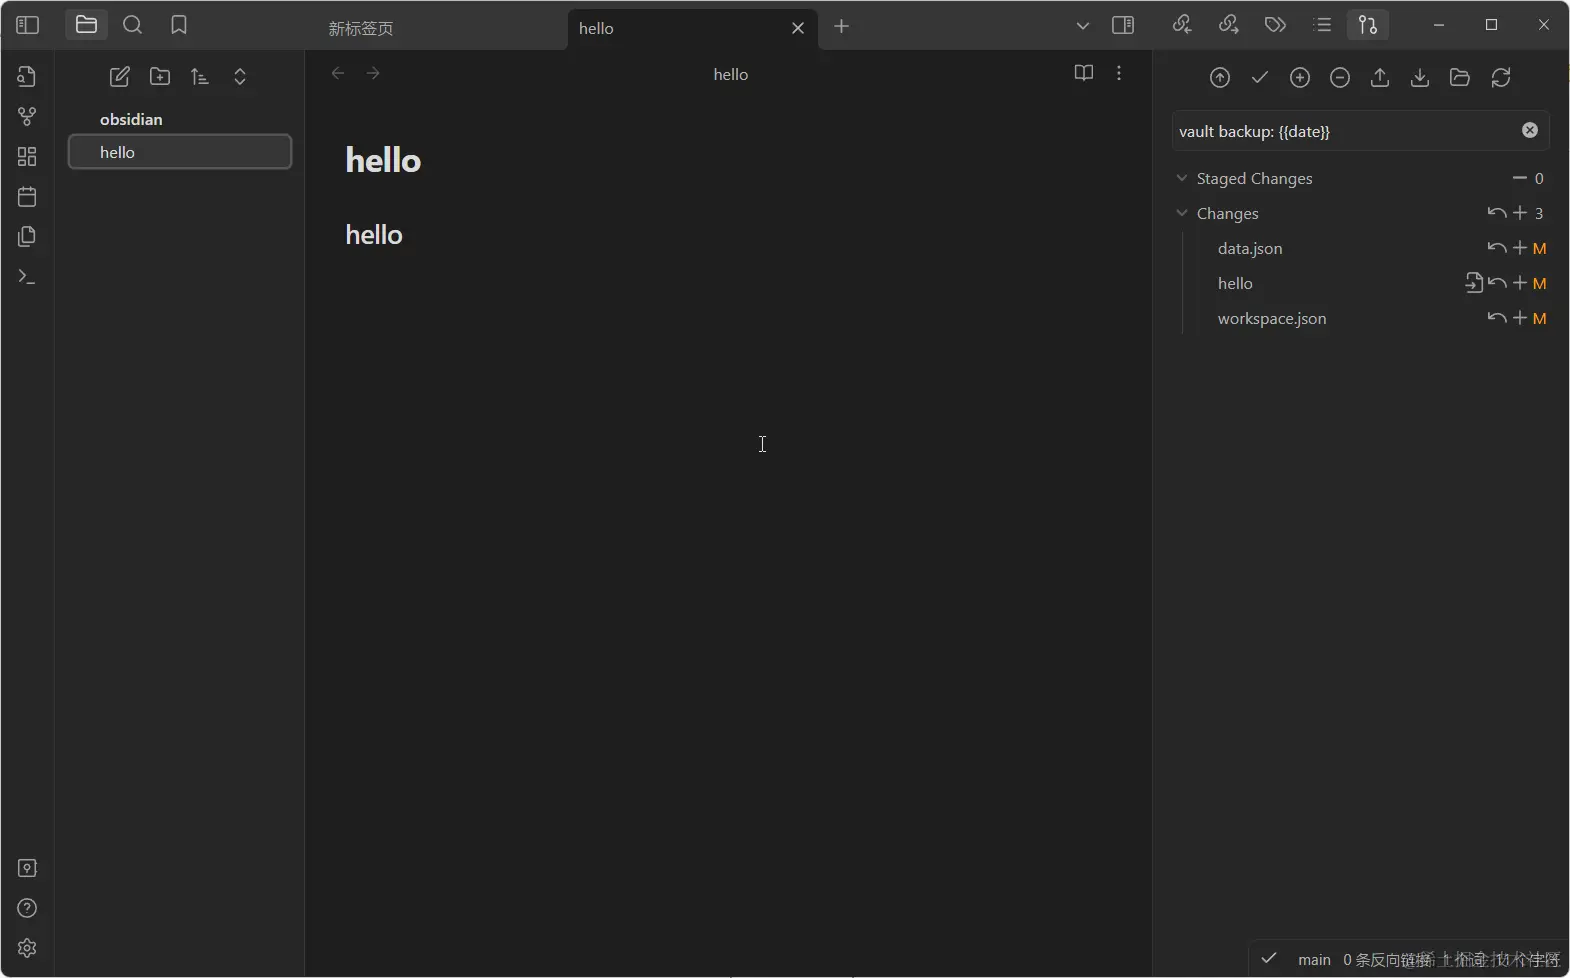Unstage all with toolbar minus-circle
1570x978 pixels.
coord(1340,78)
